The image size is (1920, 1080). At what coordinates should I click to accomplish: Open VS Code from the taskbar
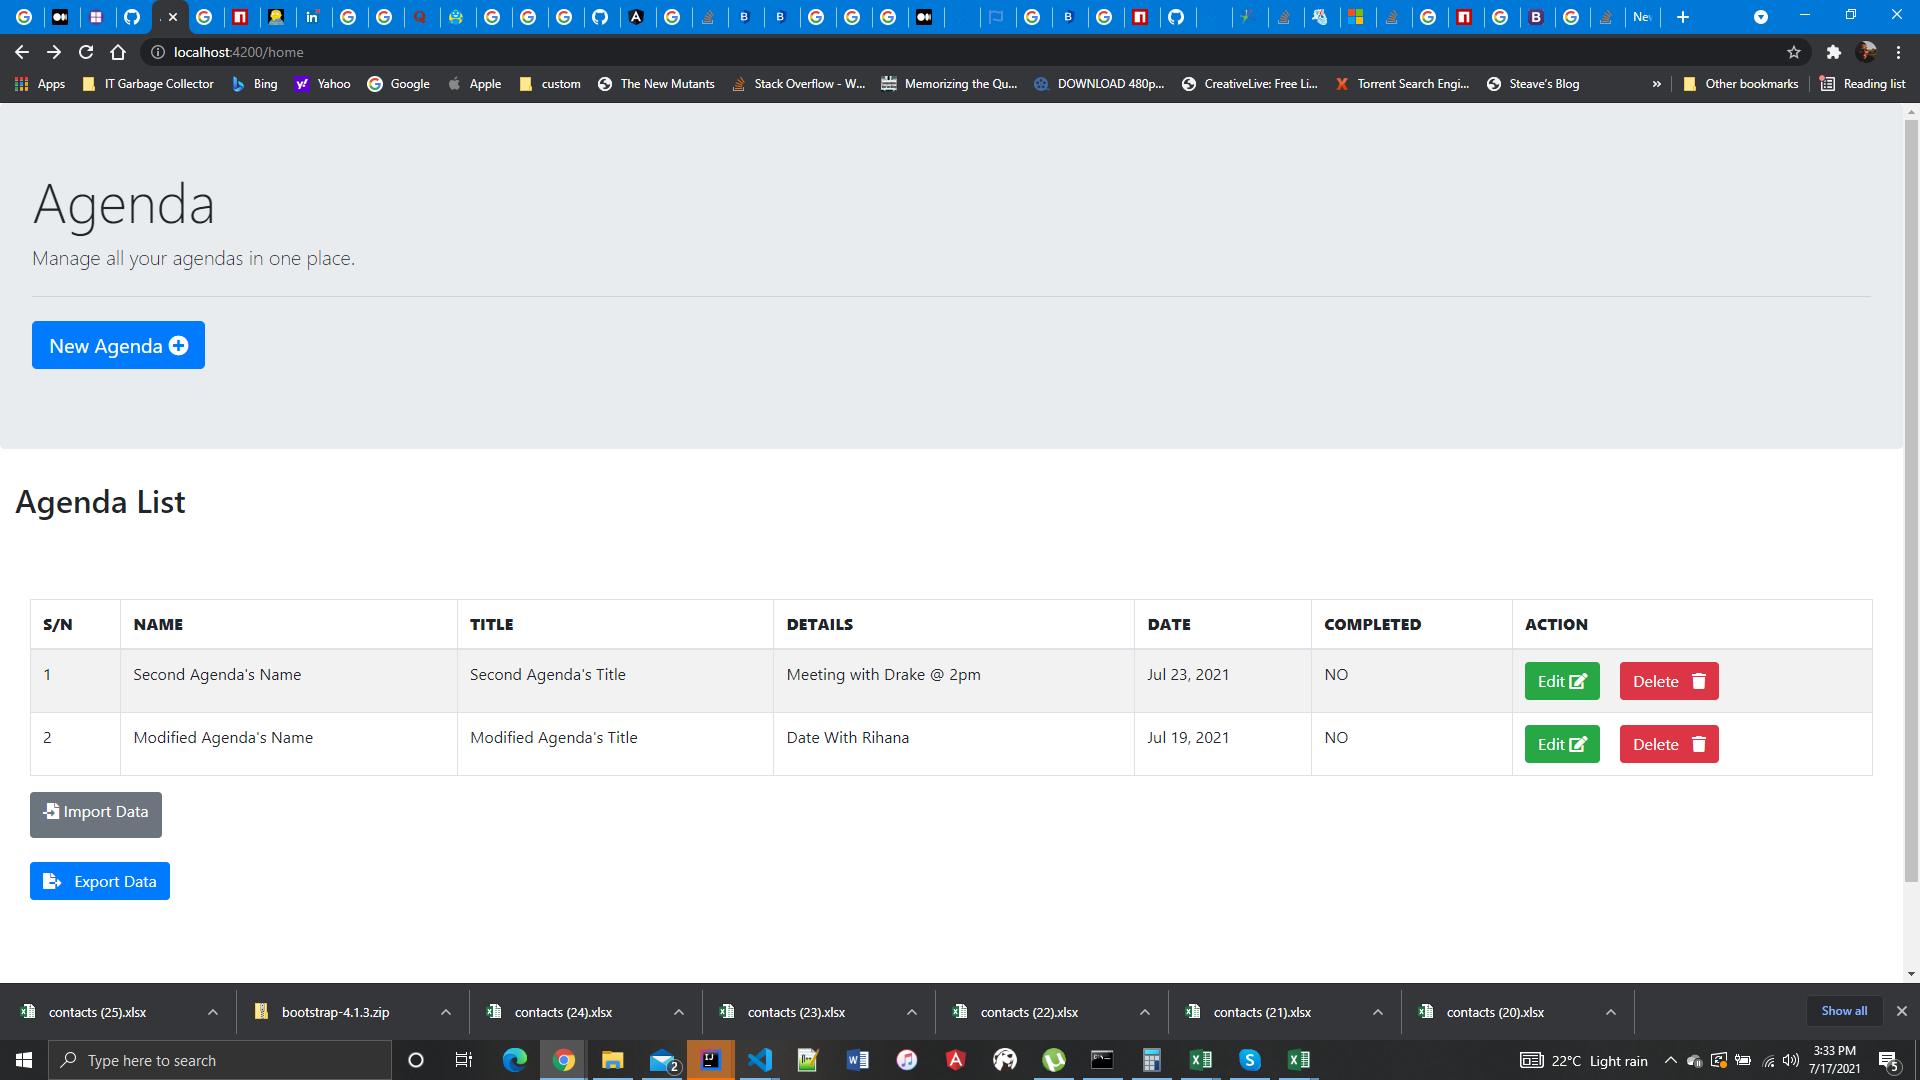point(761,1060)
